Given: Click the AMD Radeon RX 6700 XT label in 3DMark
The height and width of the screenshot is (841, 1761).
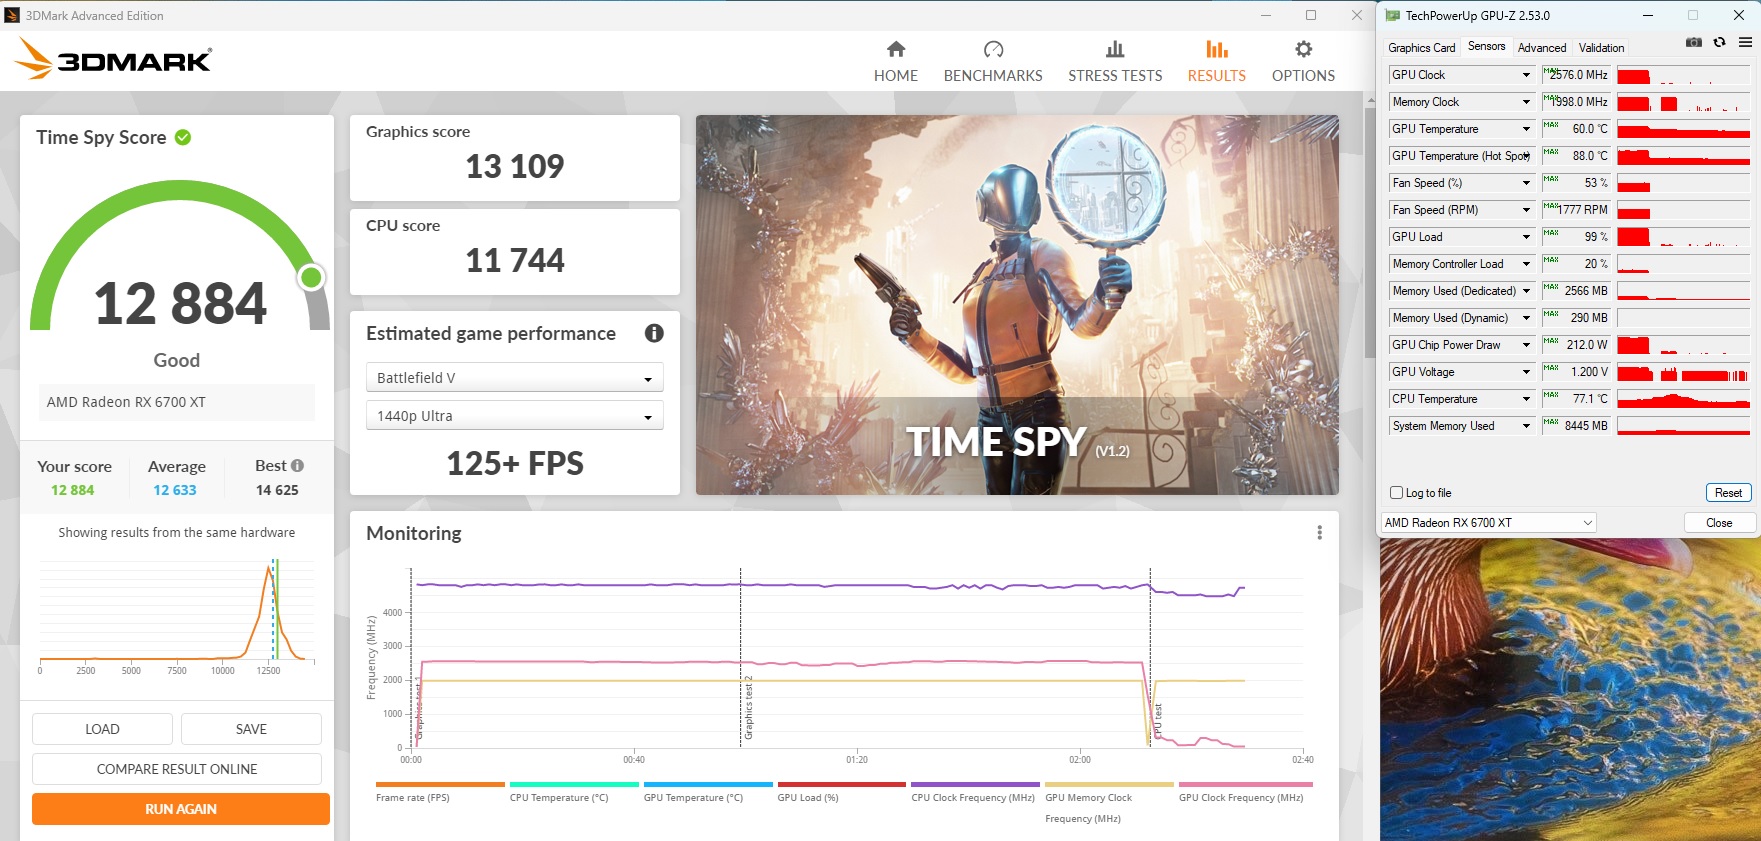Looking at the screenshot, I should (126, 402).
